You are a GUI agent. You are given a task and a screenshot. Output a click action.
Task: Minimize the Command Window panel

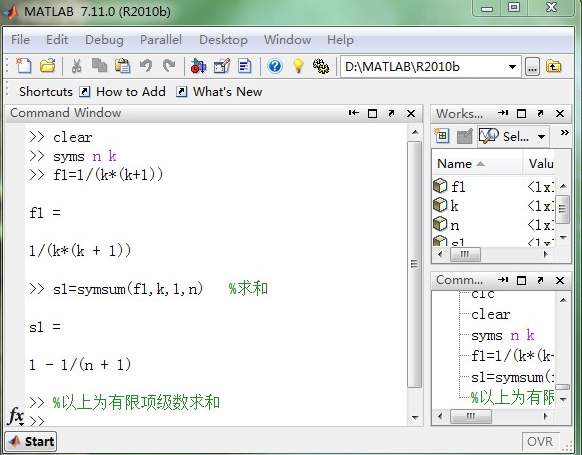[x=353, y=113]
